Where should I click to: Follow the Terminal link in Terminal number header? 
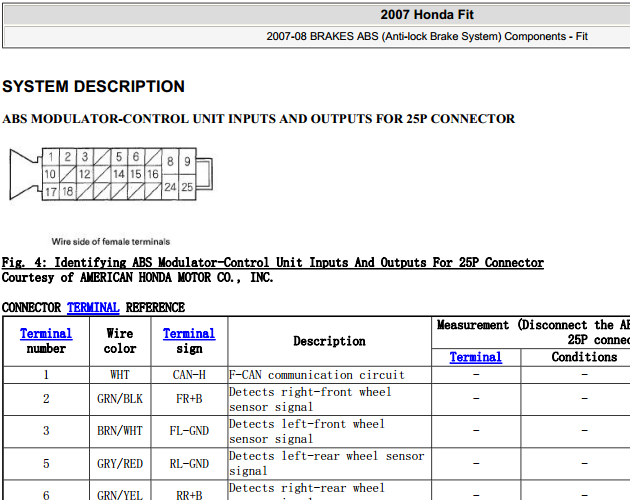[x=46, y=333]
